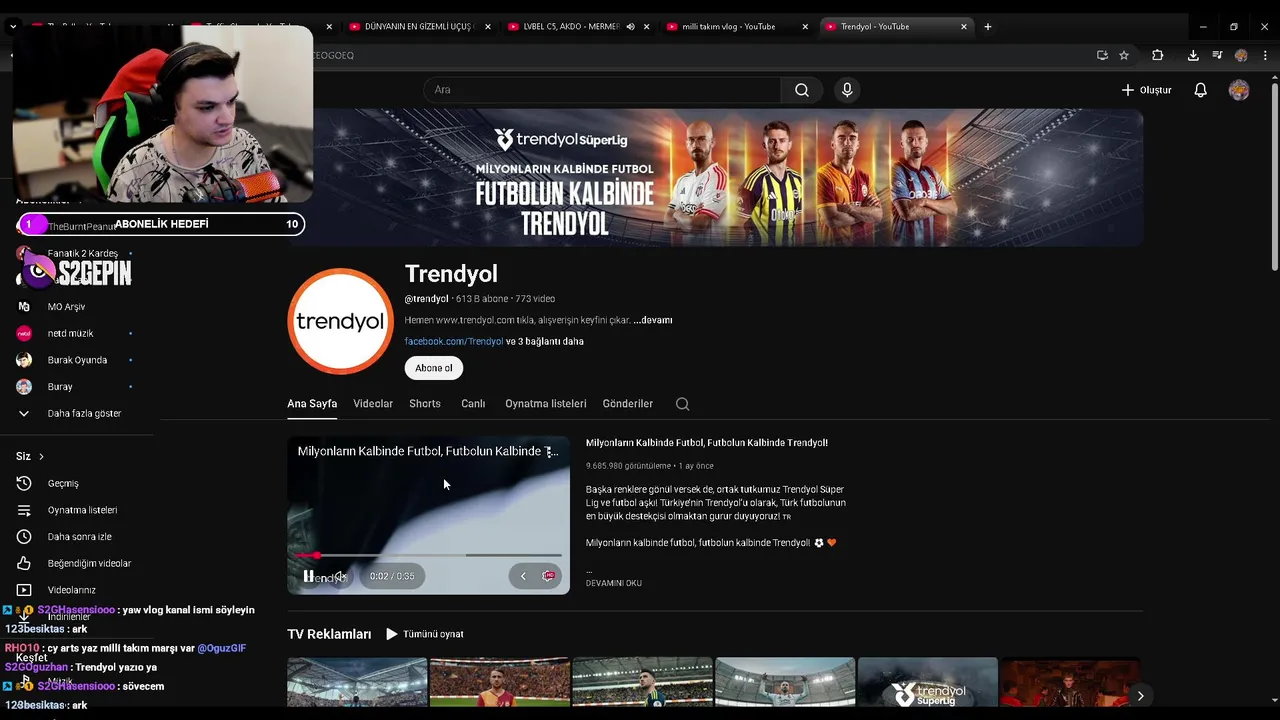Open Geçmiş history icon in sidebar
Screen dimensions: 1280x720
coord(24,483)
